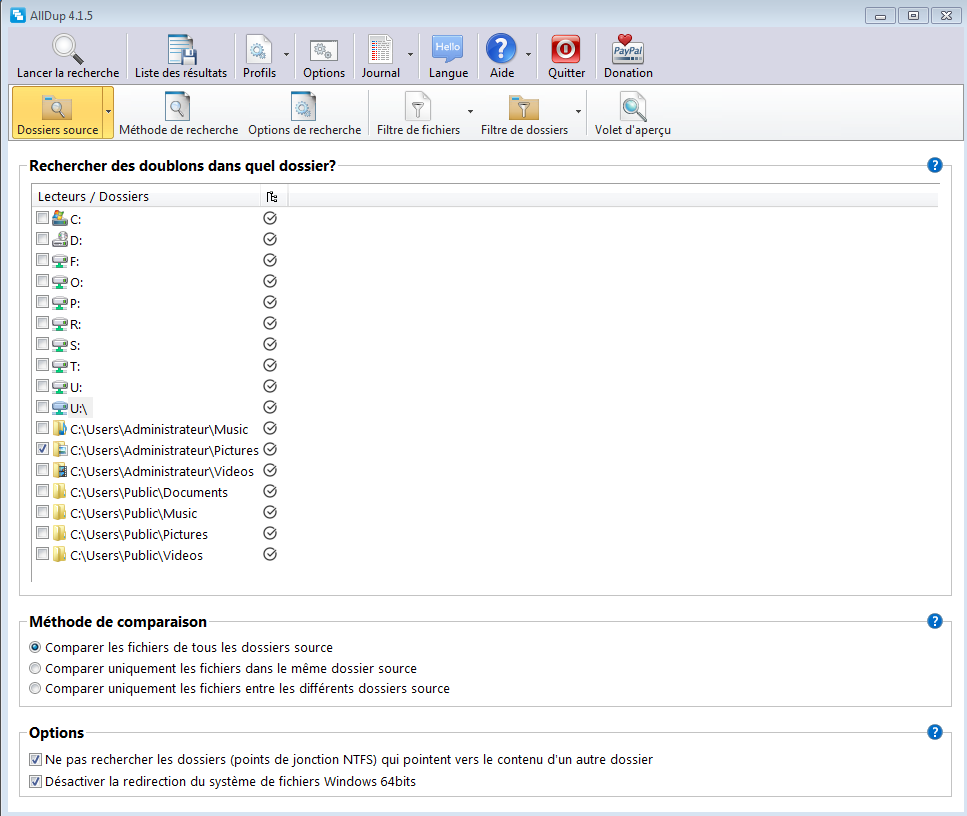Screen dimensions: 967x816
Task: Disable Windows 64bits redirection checkbox
Action: pos(36,782)
